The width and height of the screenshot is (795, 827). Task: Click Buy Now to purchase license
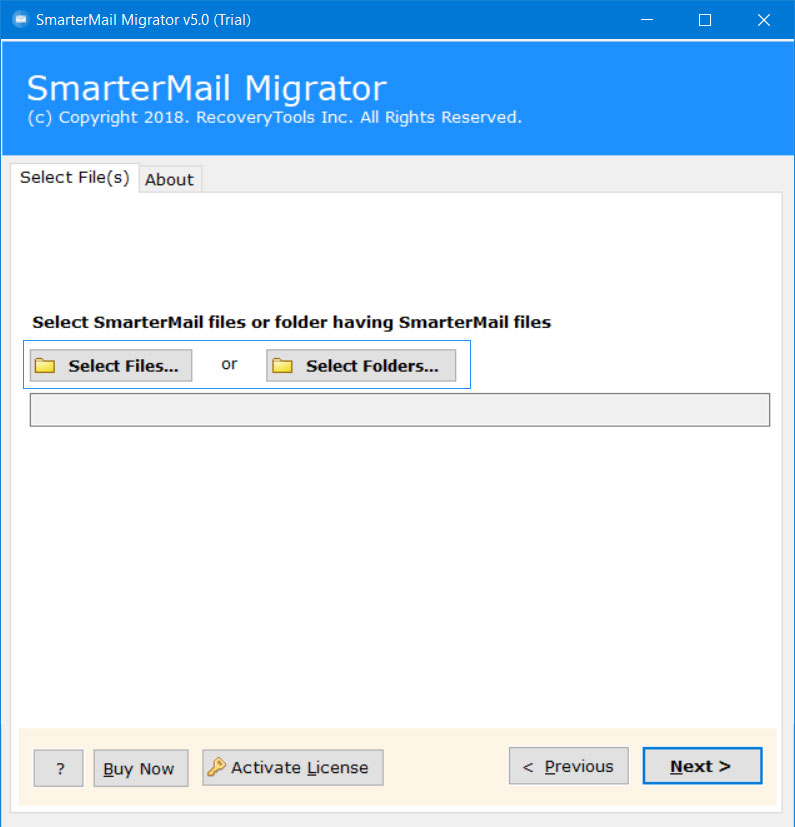point(141,768)
